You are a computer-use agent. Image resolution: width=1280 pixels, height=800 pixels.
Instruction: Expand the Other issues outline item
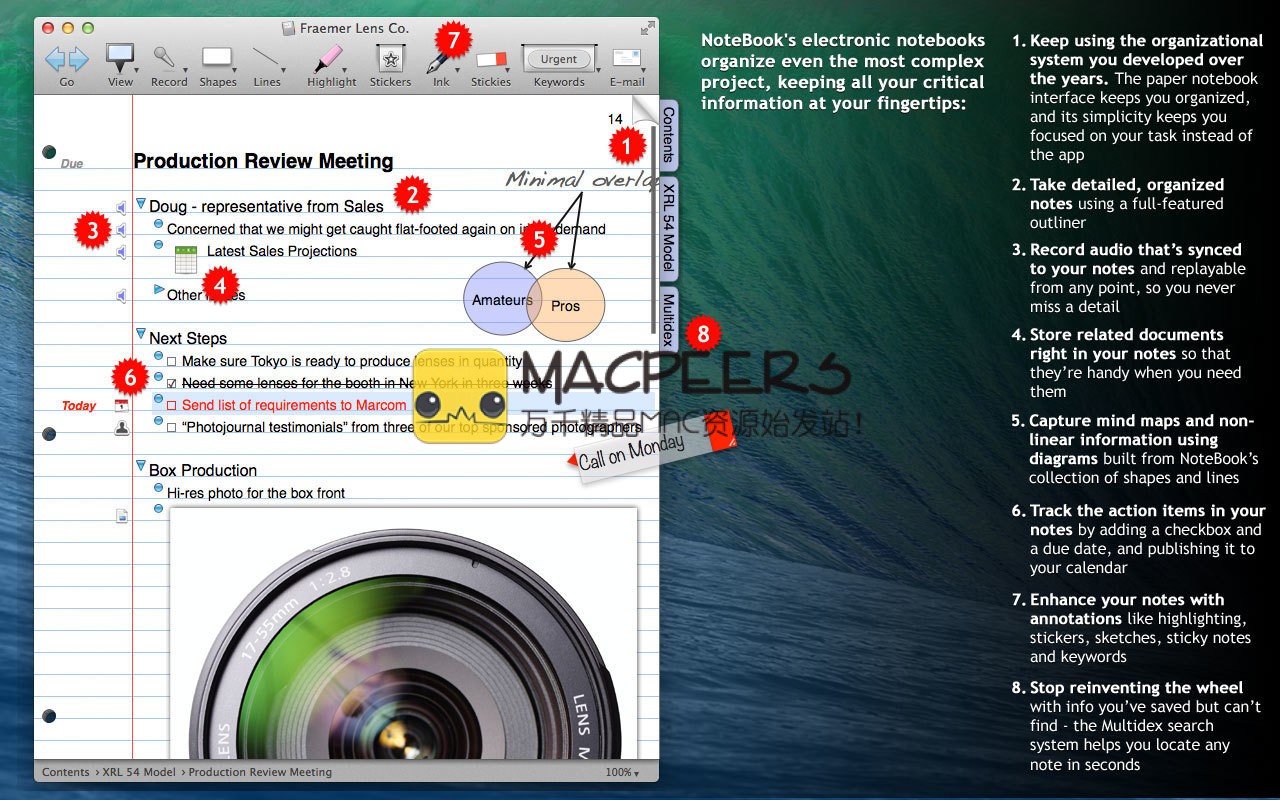point(158,290)
